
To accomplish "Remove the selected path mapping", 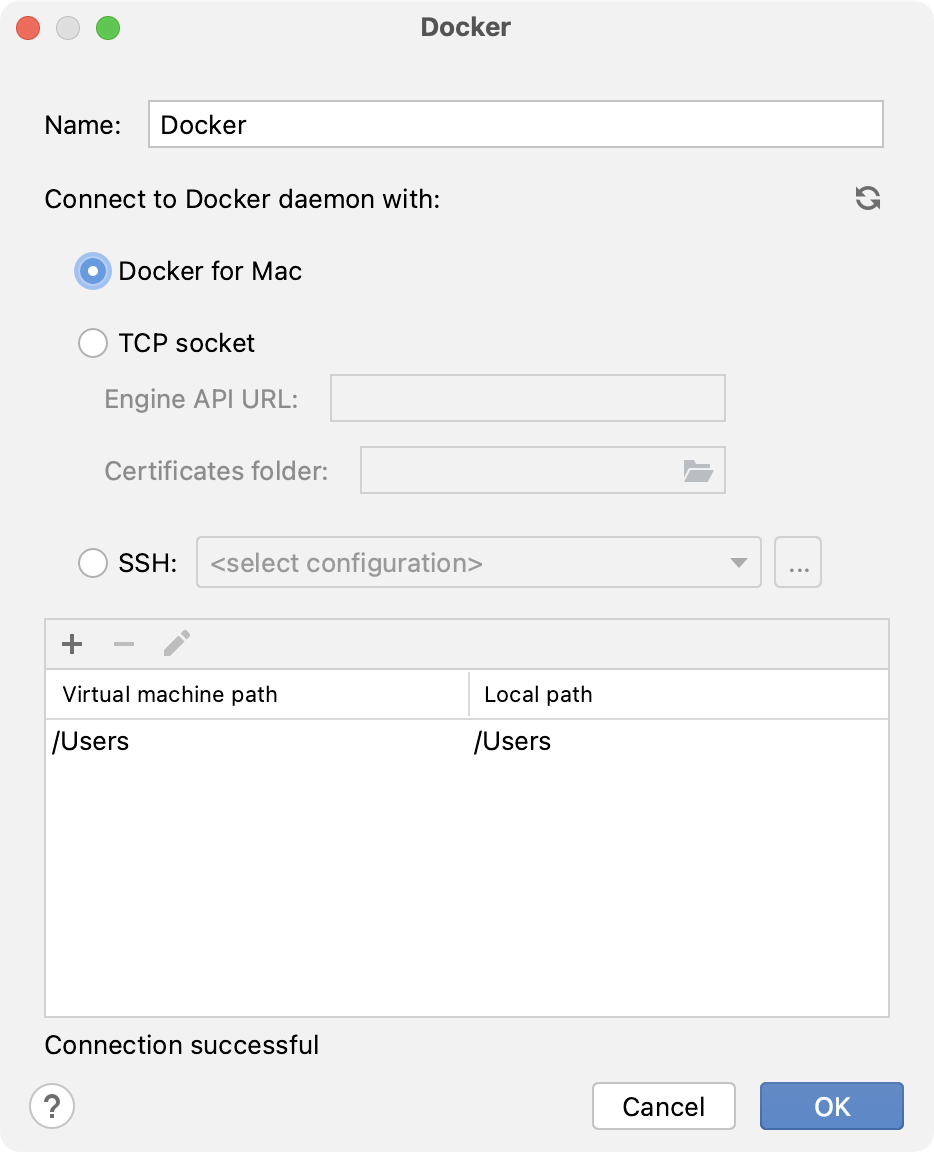I will tap(123, 644).
